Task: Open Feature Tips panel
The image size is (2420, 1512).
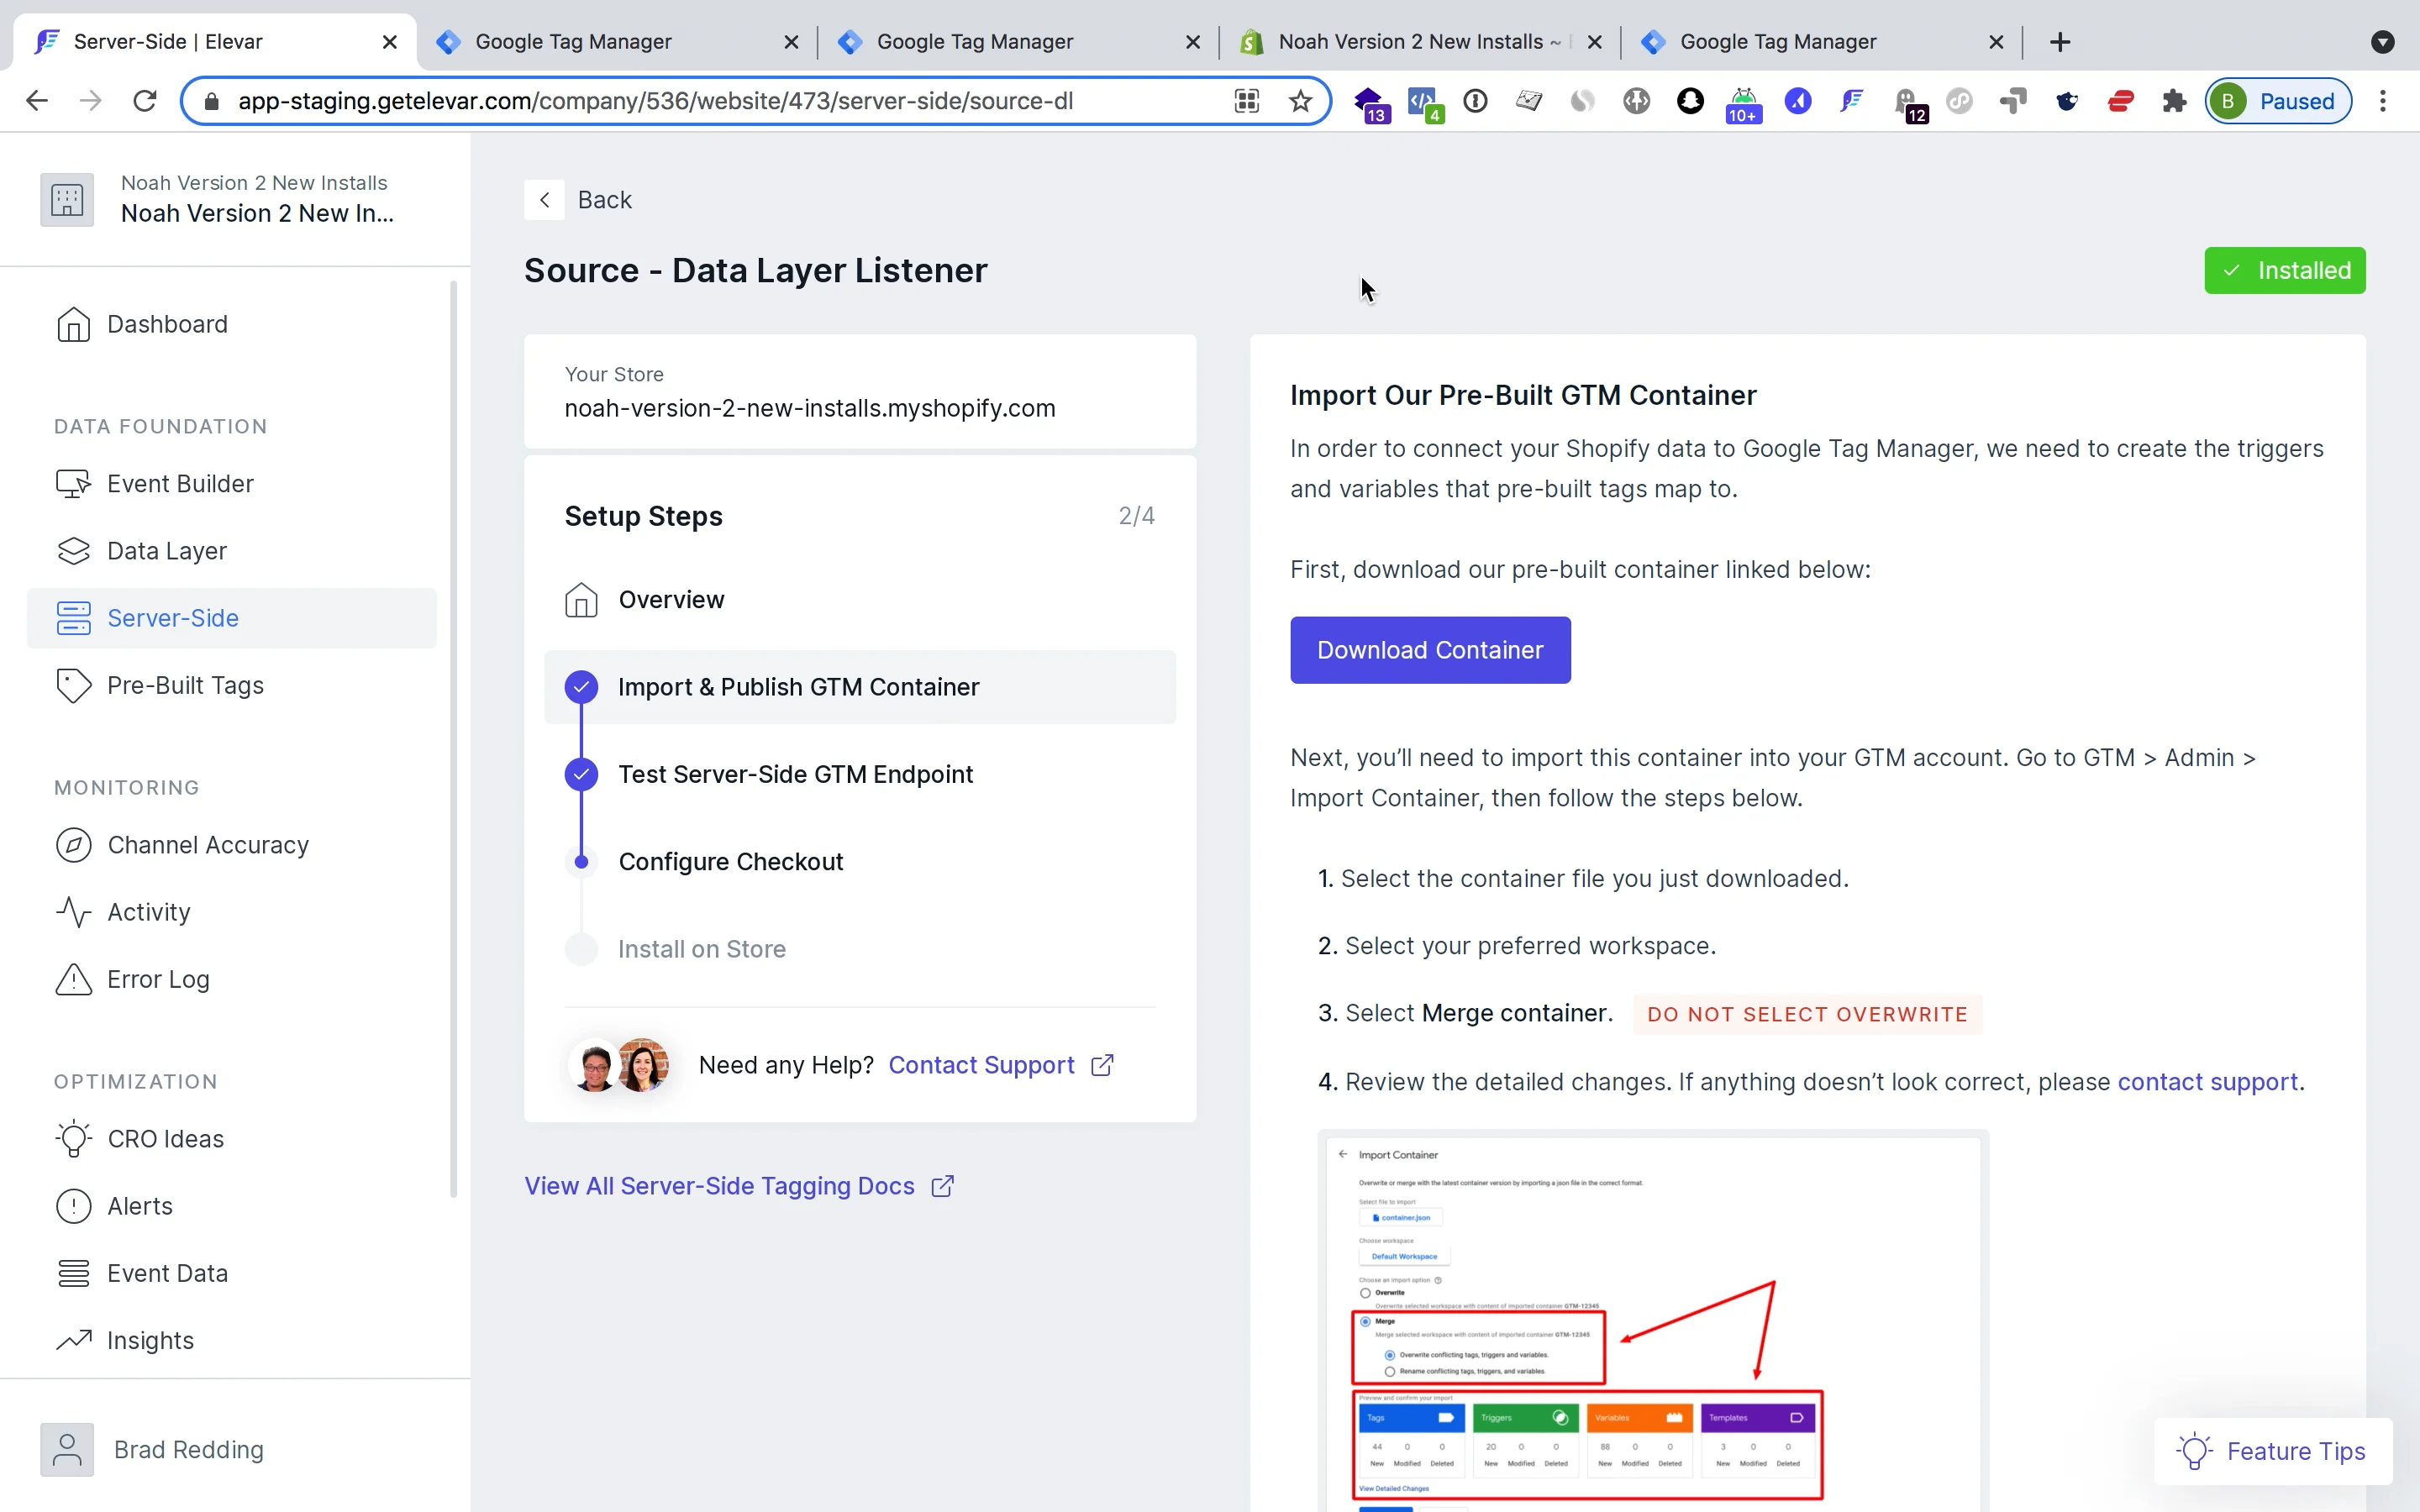Action: (2272, 1451)
